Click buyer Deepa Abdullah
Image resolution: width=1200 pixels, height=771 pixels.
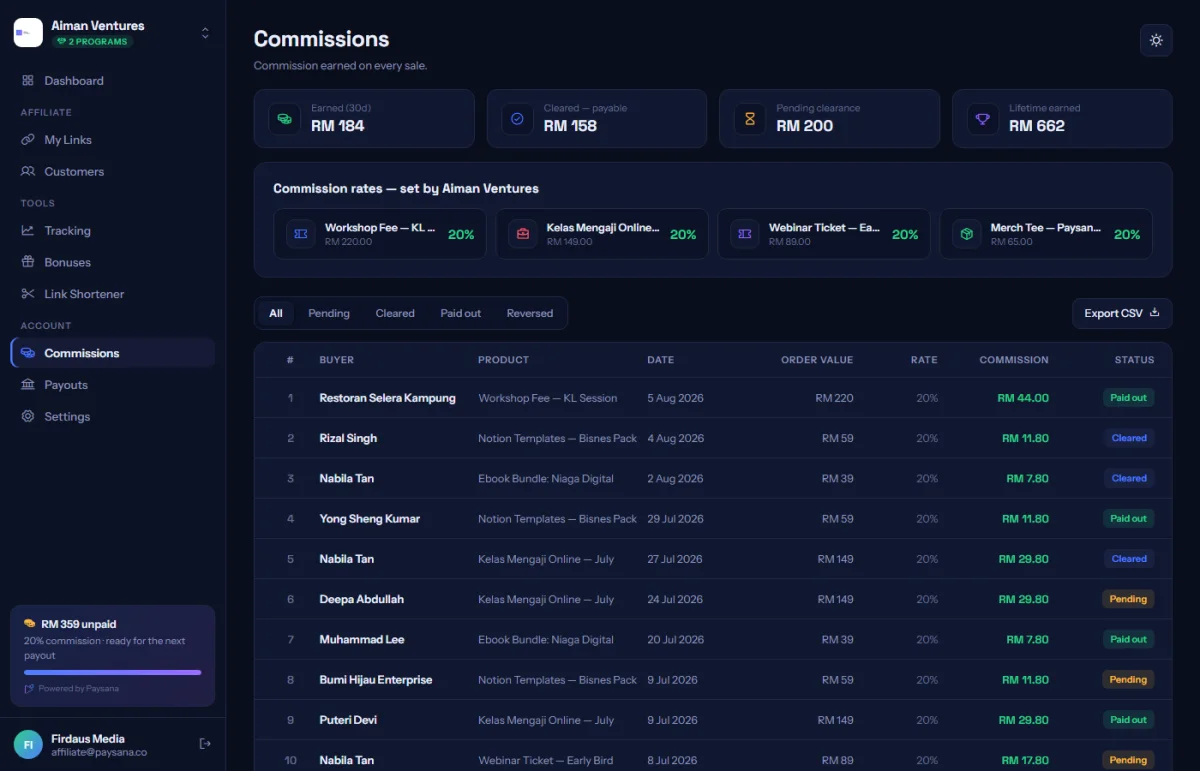tap(362, 599)
